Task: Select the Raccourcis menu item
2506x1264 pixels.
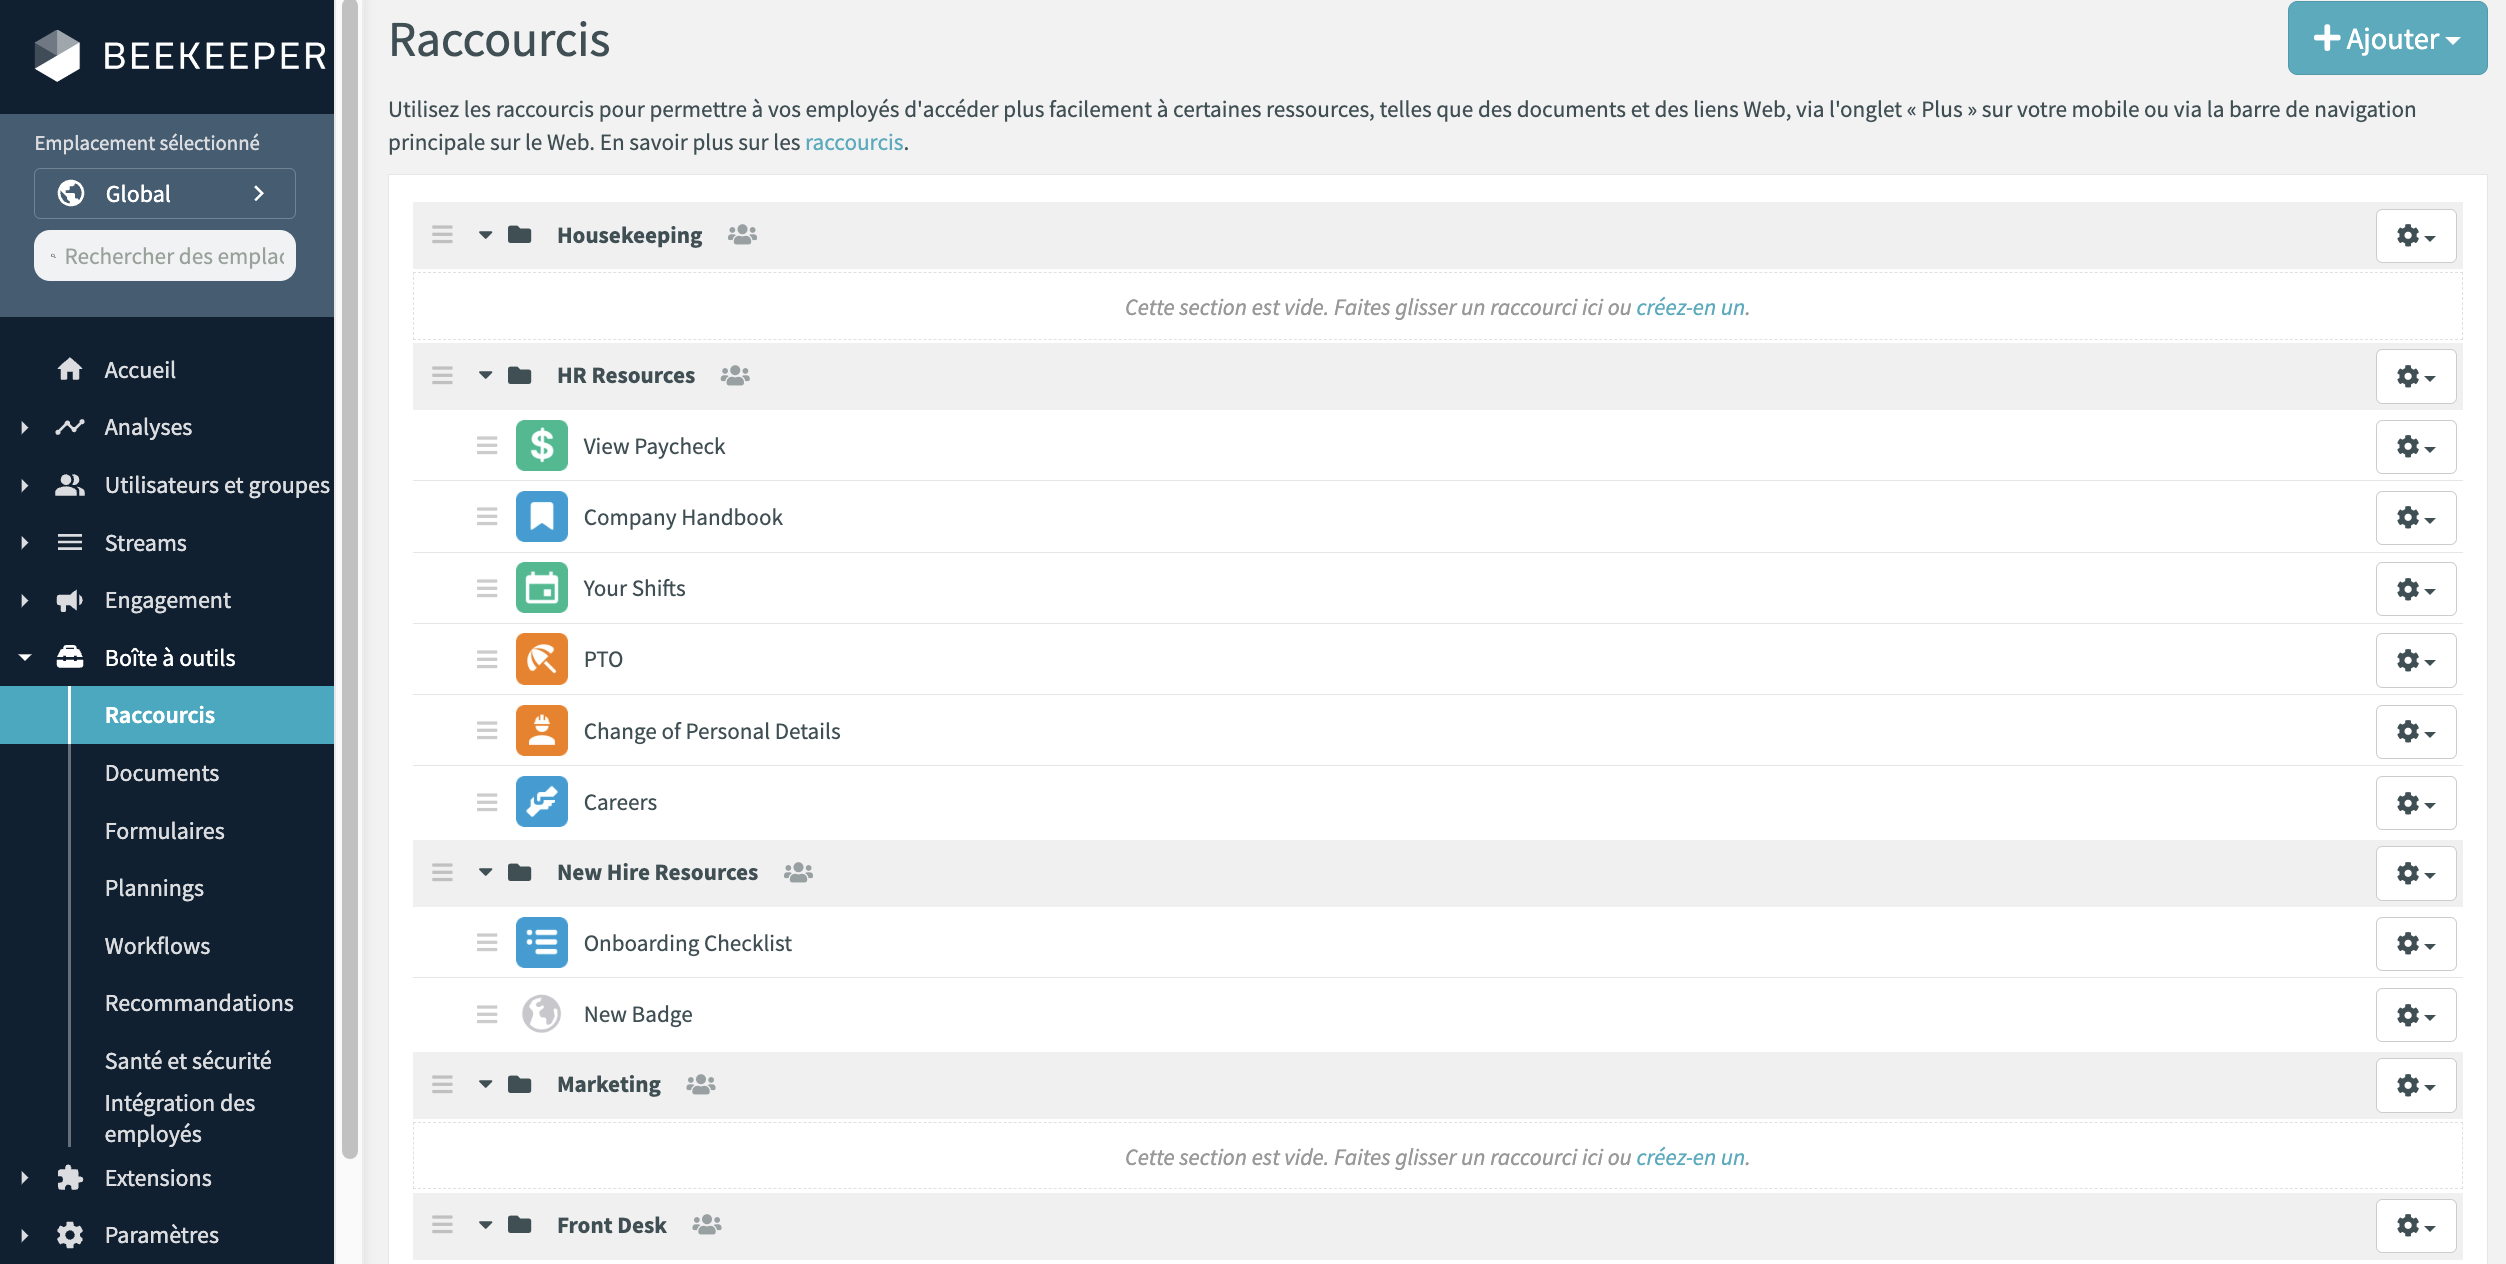Action: point(167,715)
